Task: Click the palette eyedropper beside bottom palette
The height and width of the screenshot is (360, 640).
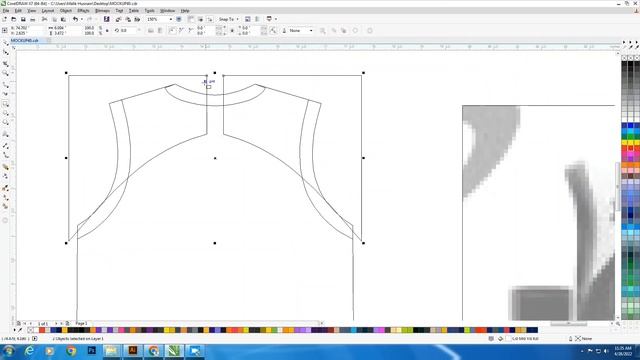Action: click(20, 330)
